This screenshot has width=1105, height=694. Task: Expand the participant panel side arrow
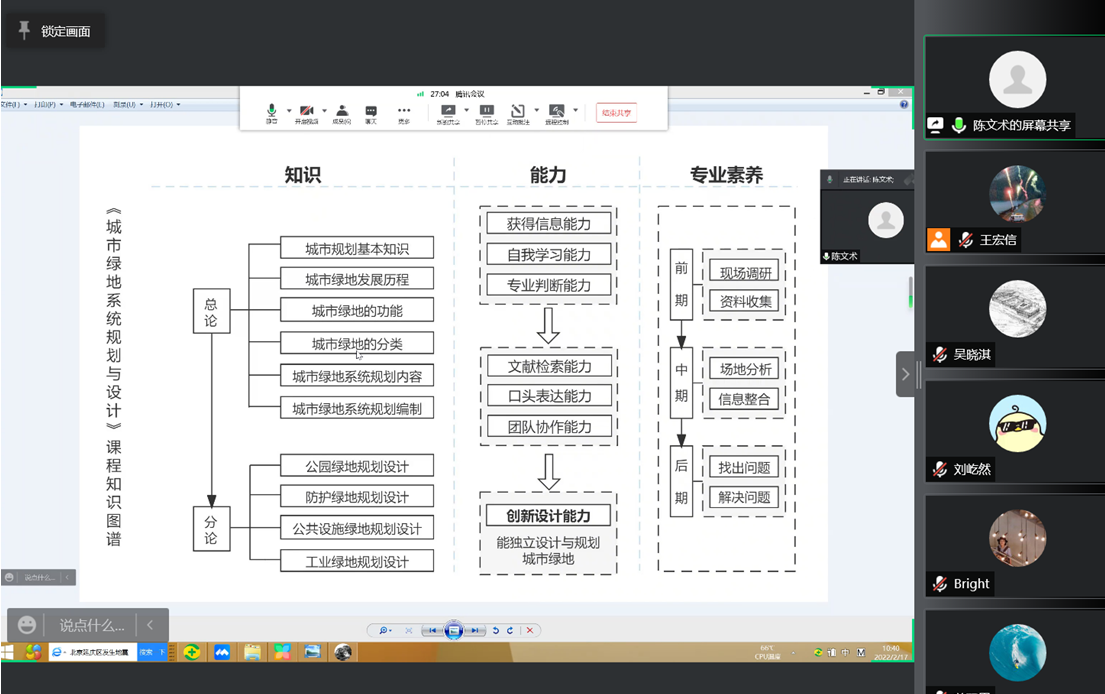click(x=905, y=374)
